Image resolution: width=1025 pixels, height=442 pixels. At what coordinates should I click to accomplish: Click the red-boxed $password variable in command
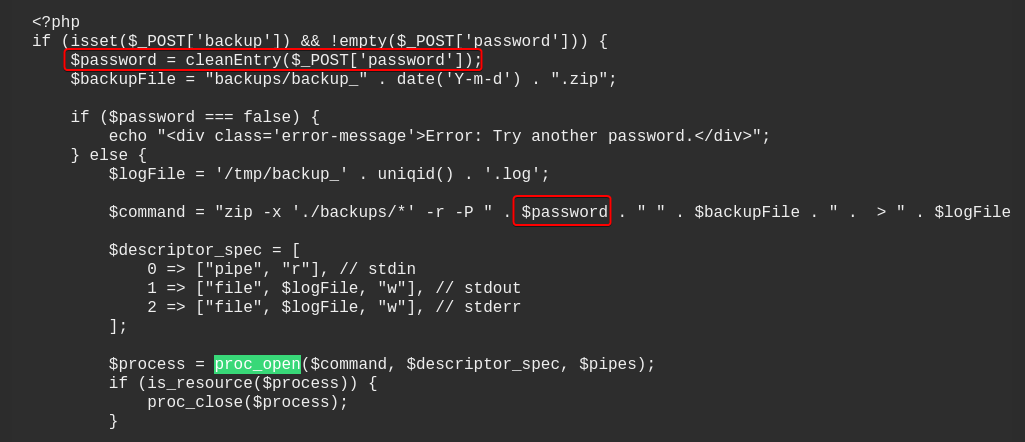click(x=562, y=212)
